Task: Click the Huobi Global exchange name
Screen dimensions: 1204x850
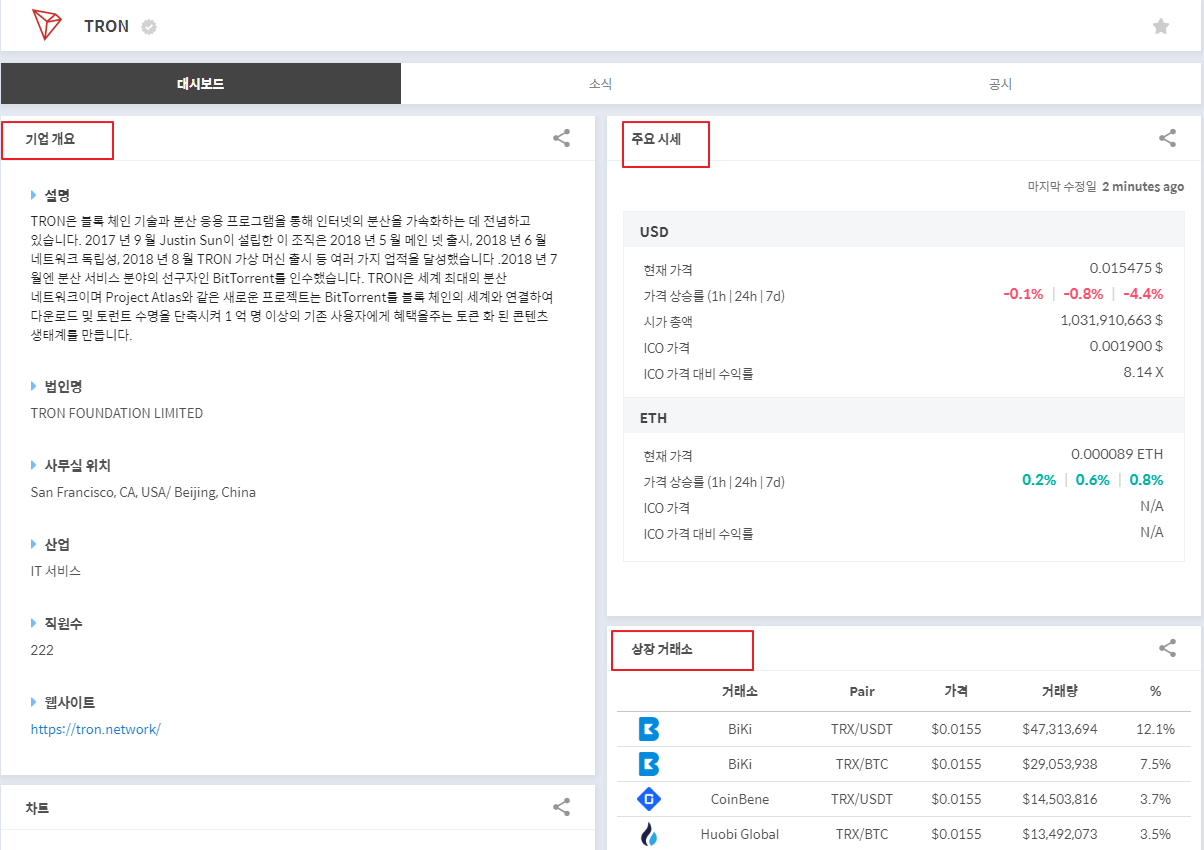Action: coord(740,834)
